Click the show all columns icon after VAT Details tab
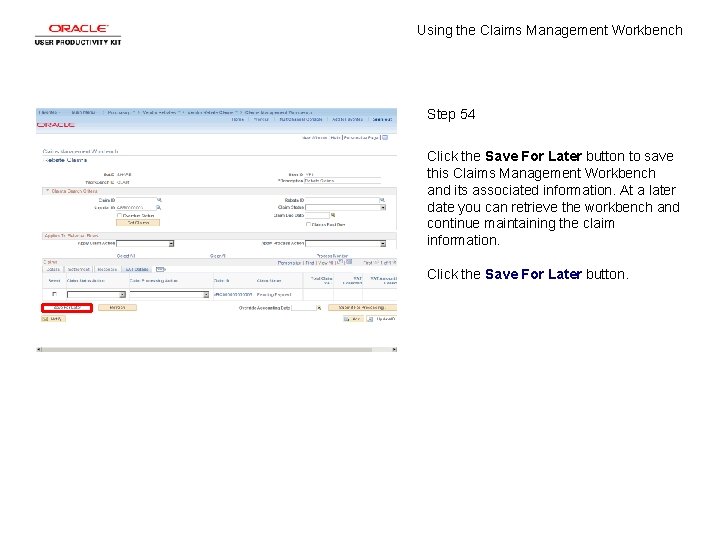Screen dimensions: 720x540 [160, 269]
